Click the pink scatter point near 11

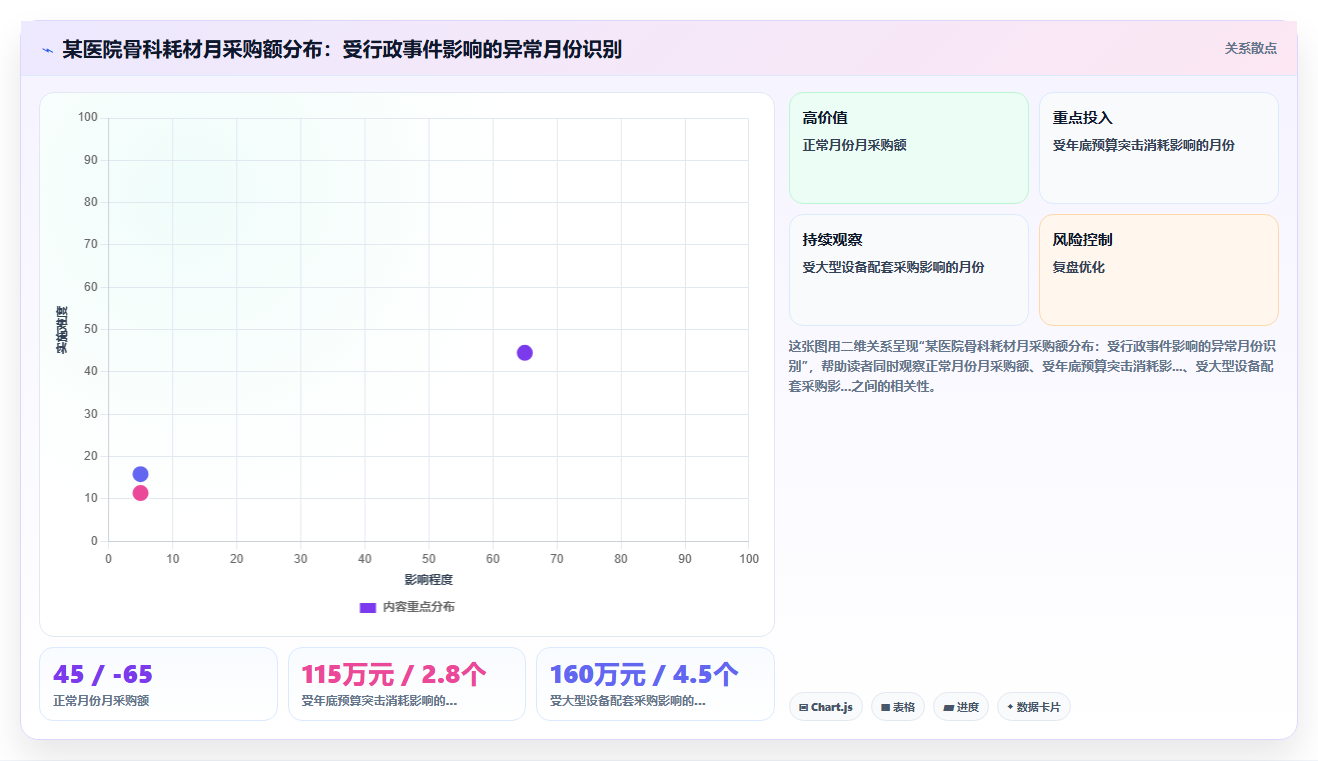[140, 493]
